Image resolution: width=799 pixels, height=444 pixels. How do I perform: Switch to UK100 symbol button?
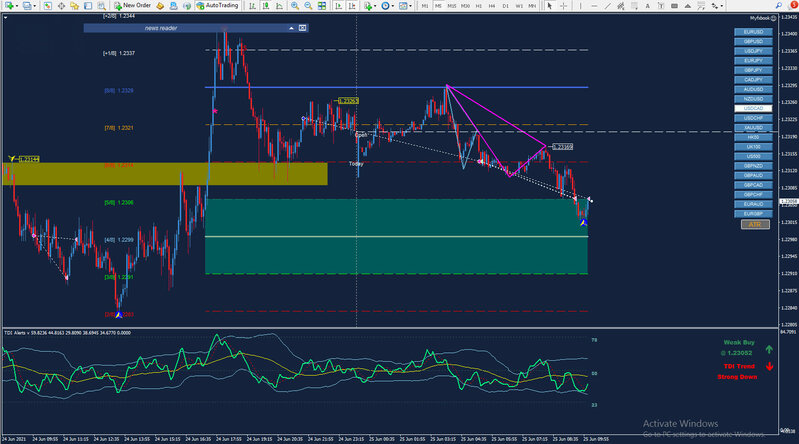[x=753, y=147]
